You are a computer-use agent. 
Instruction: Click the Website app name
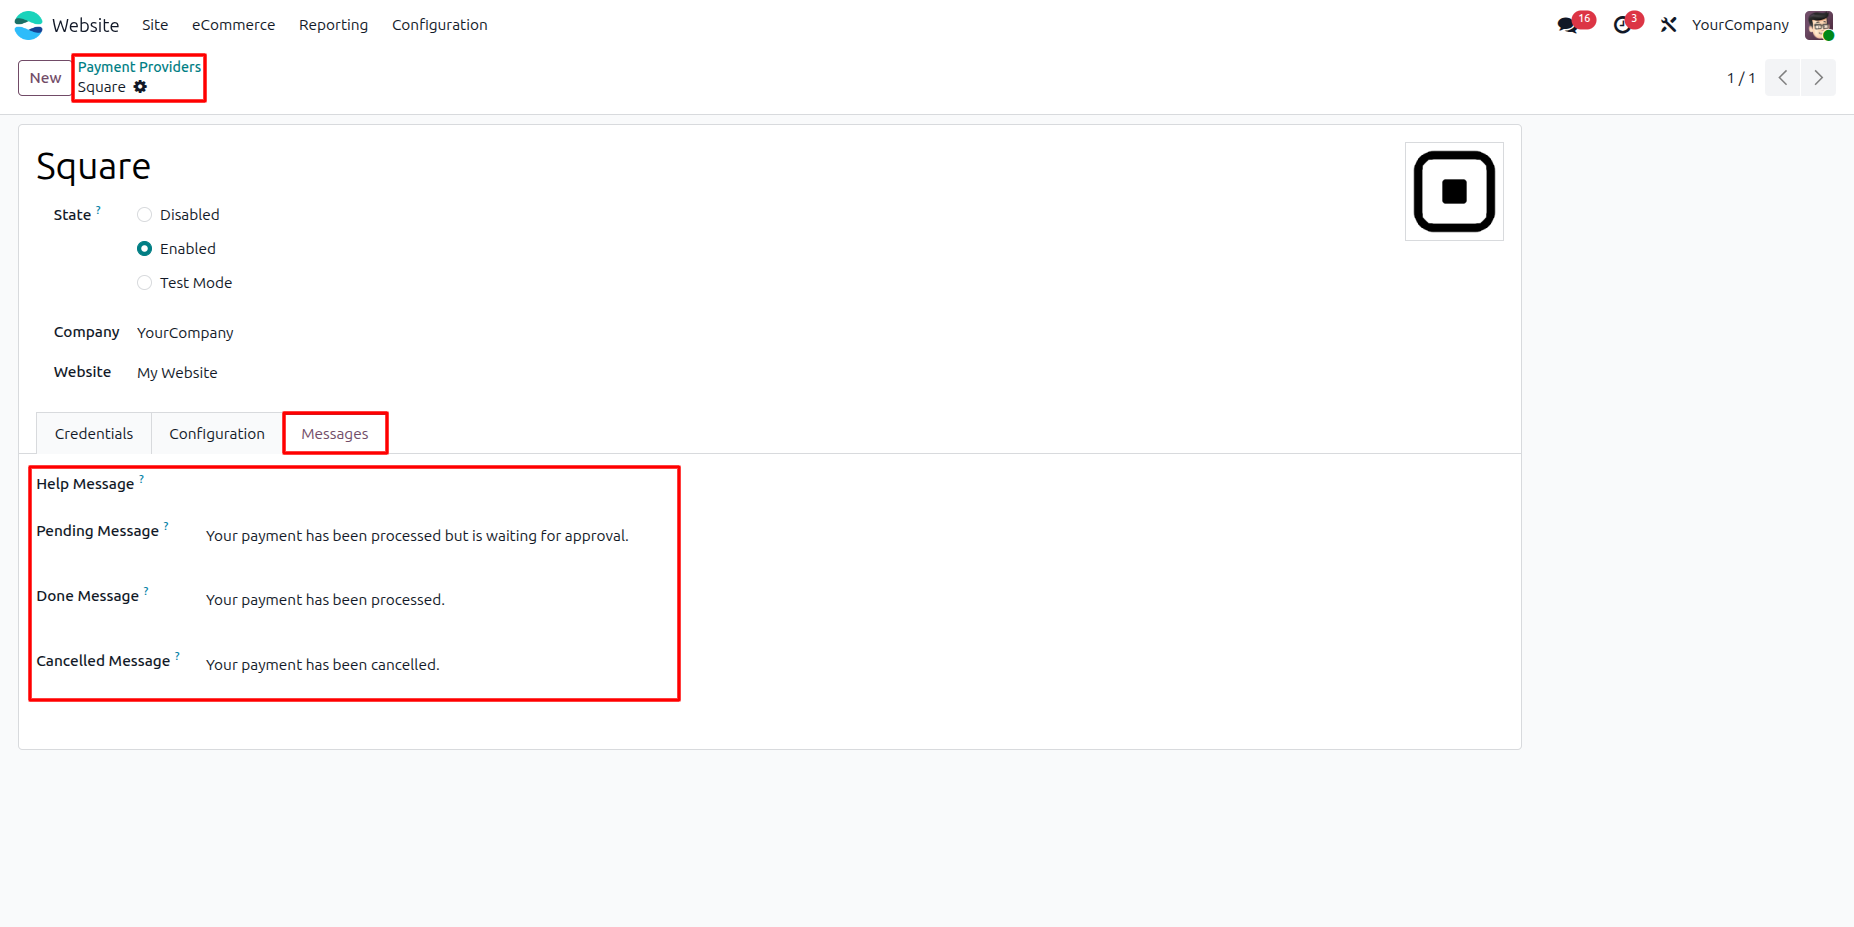[85, 25]
